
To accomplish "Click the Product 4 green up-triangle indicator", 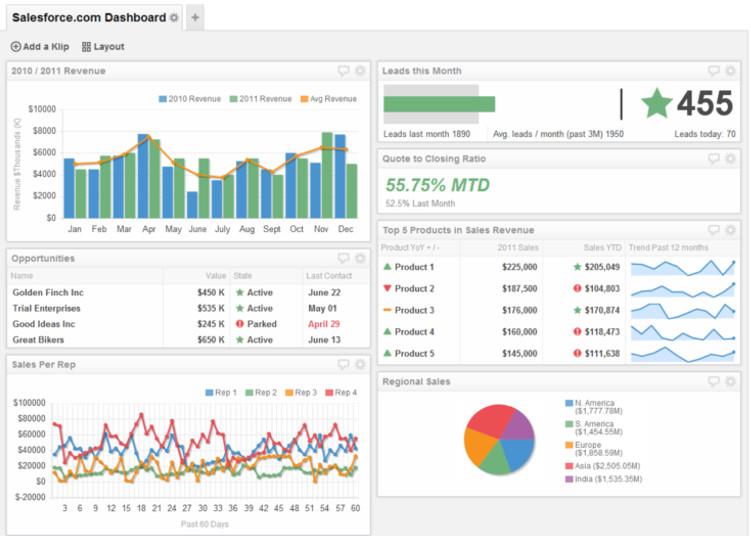I will click(x=387, y=331).
